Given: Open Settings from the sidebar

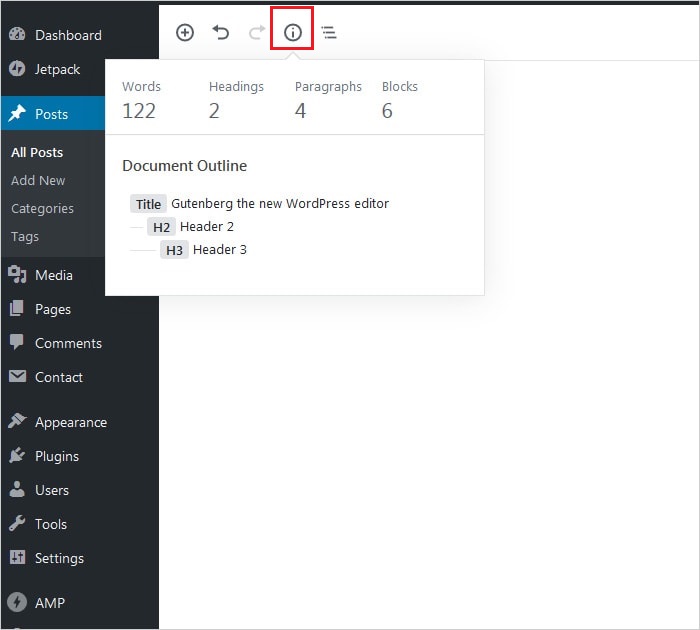Looking at the screenshot, I should [x=59, y=558].
